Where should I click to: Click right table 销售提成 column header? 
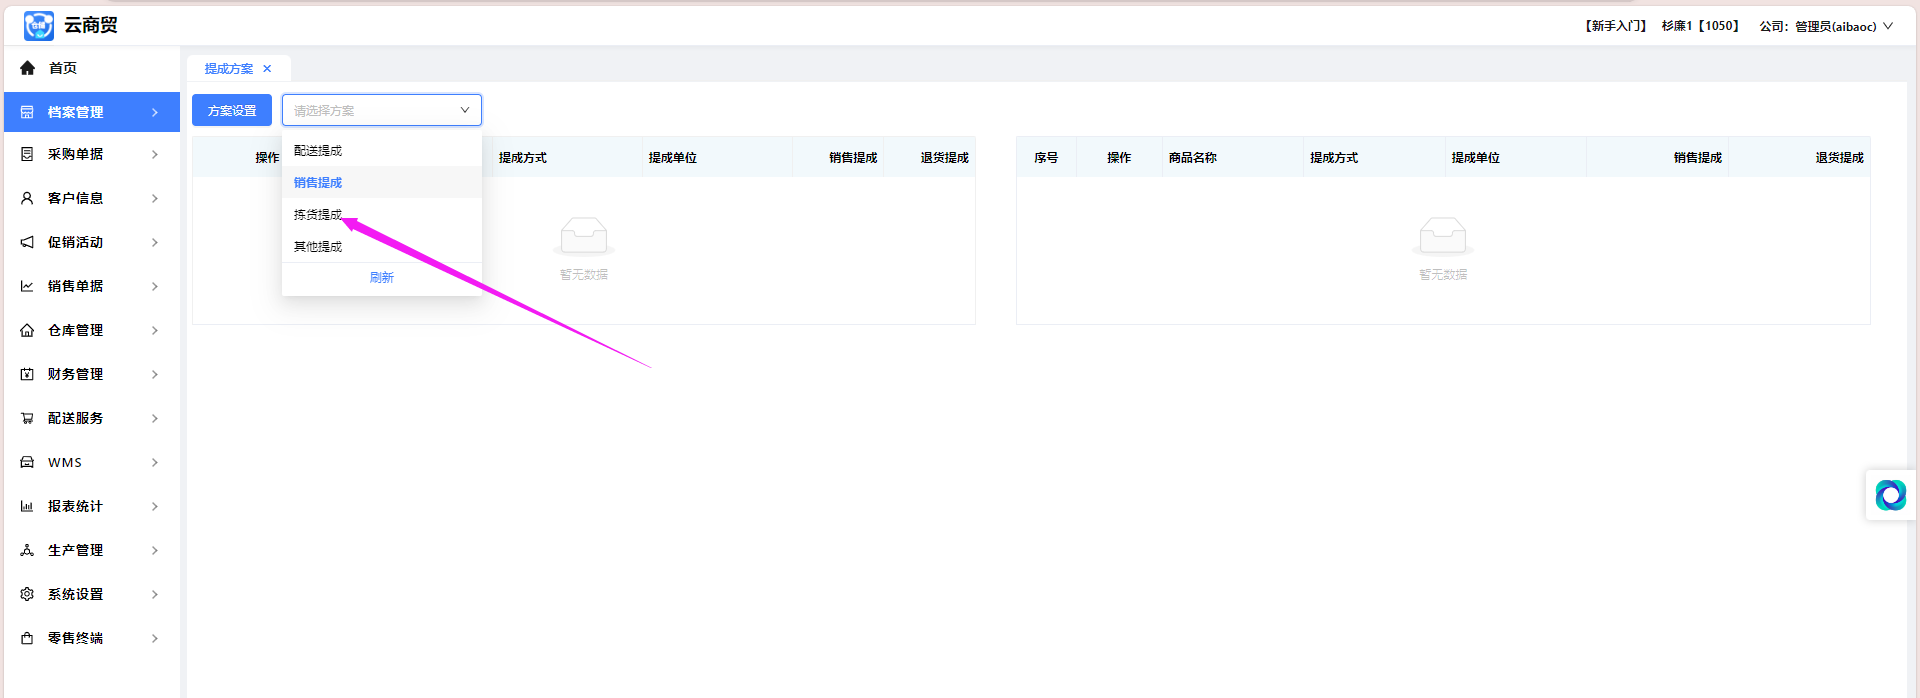[x=1698, y=158]
